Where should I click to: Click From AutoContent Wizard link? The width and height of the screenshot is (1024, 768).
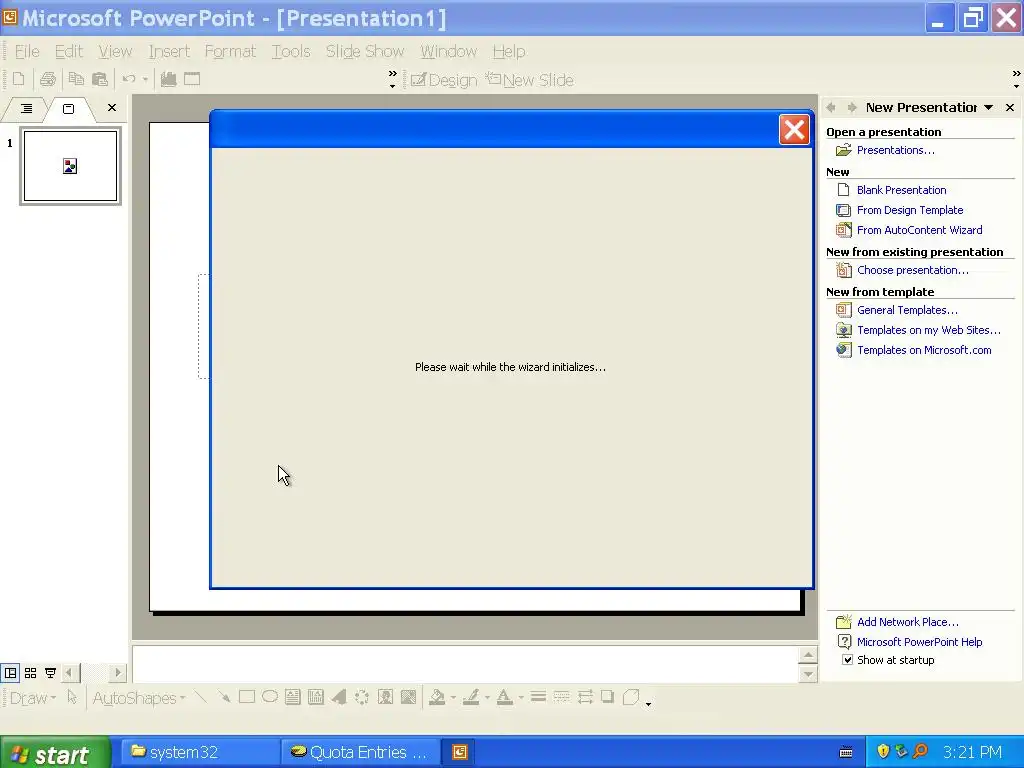(919, 230)
